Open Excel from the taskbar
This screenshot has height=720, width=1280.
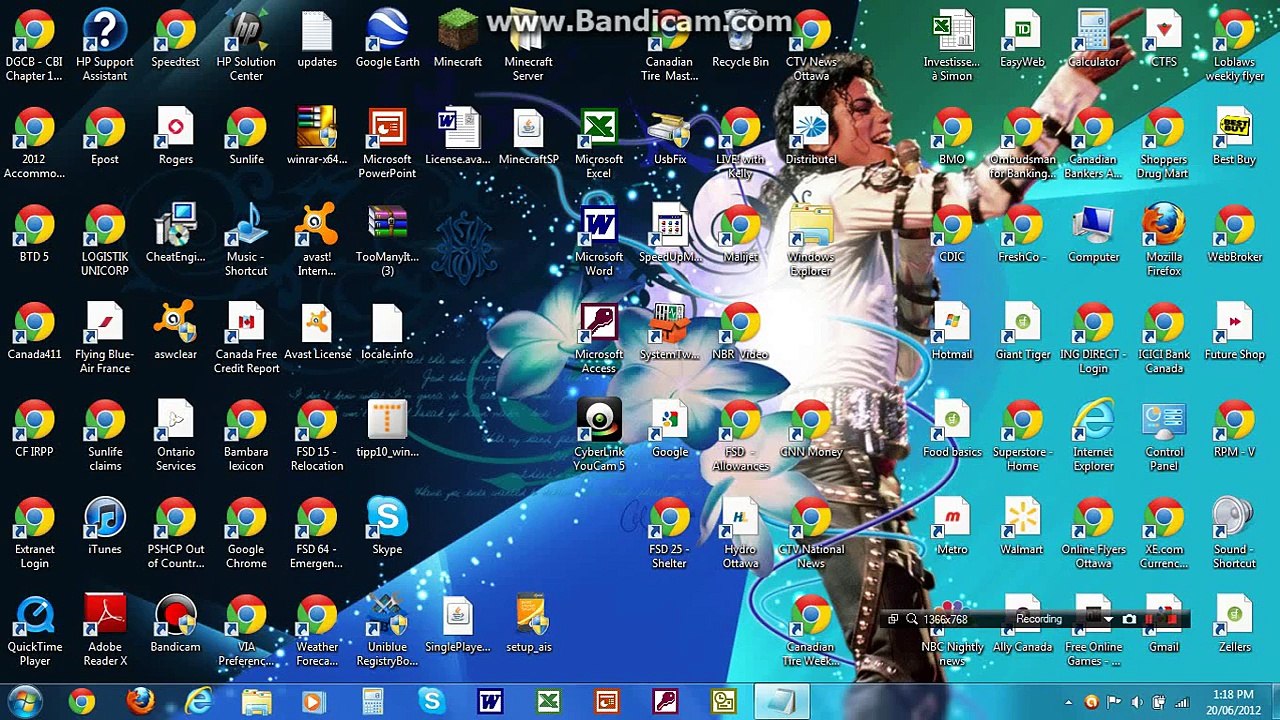(549, 702)
